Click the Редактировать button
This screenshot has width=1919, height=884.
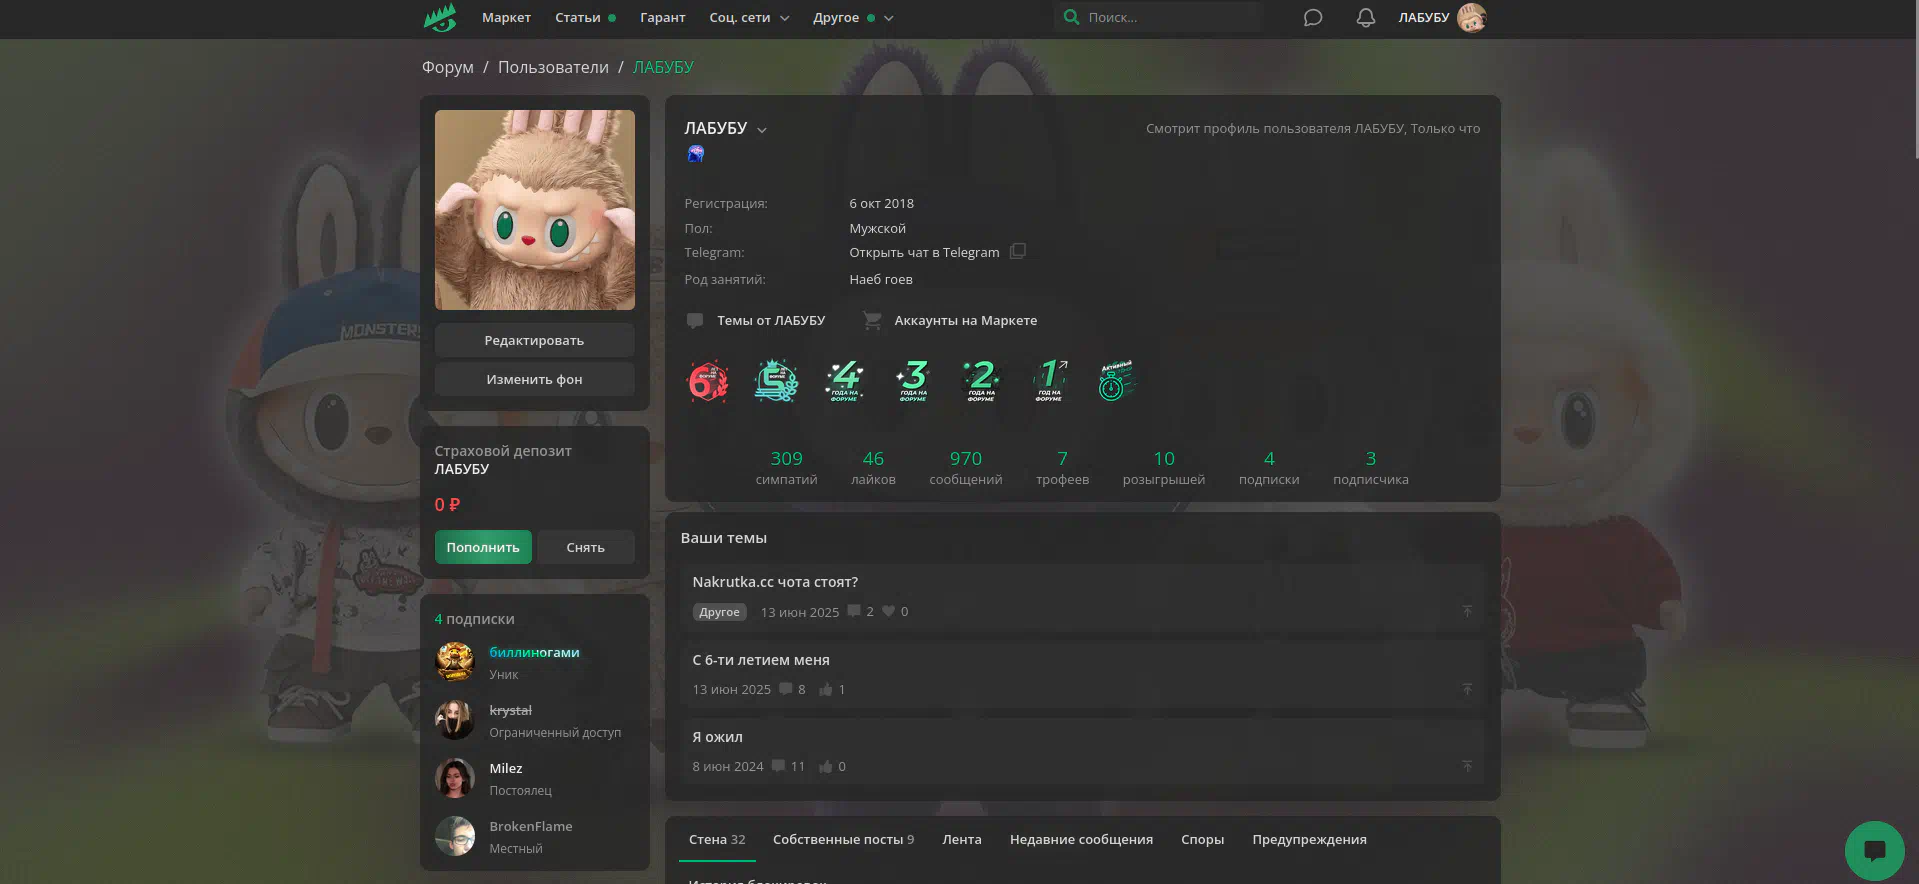point(534,340)
